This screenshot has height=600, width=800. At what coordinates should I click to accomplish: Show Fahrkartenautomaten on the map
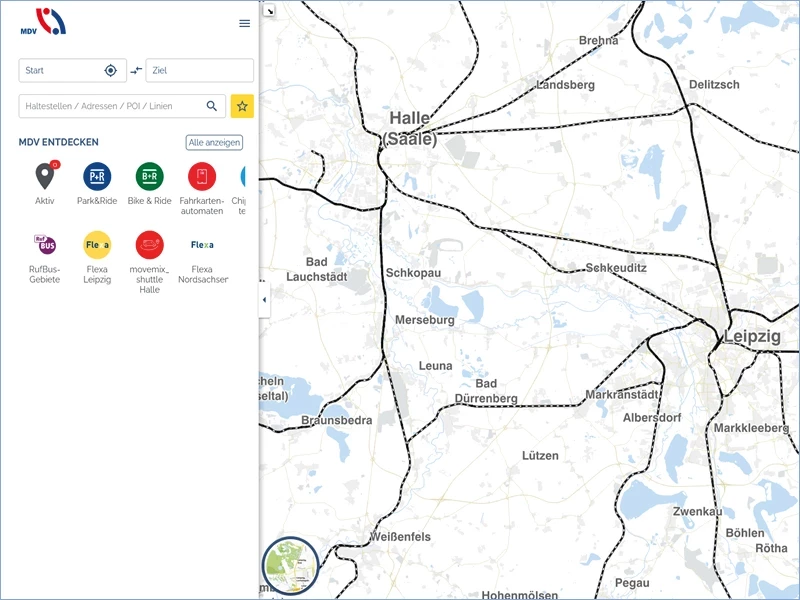[202, 177]
